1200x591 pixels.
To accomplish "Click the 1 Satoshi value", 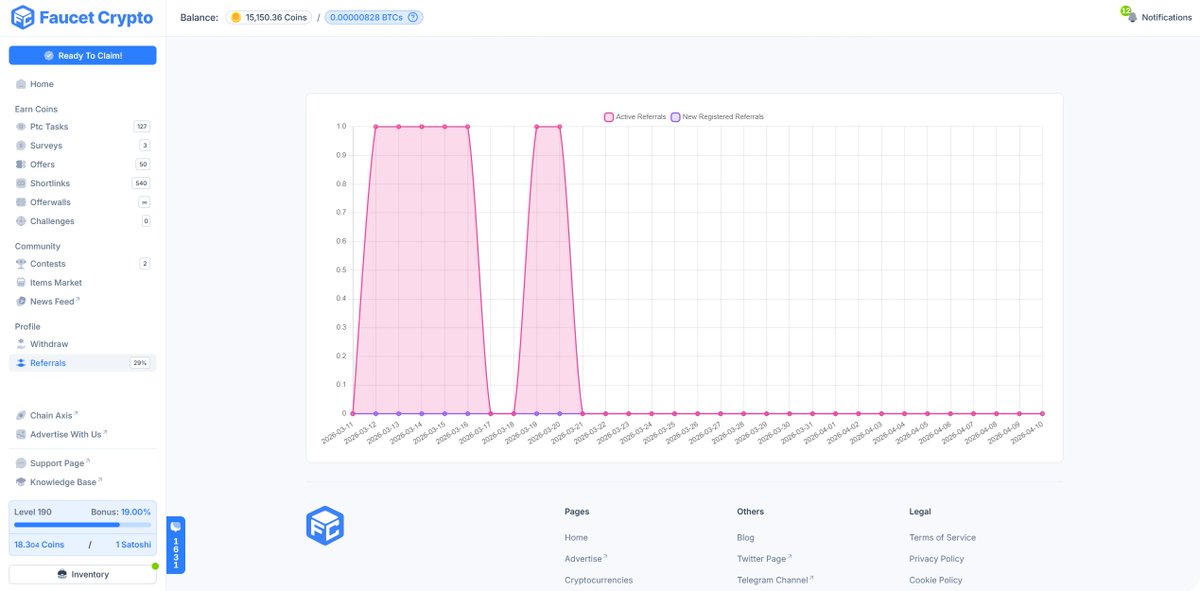I will click(133, 545).
